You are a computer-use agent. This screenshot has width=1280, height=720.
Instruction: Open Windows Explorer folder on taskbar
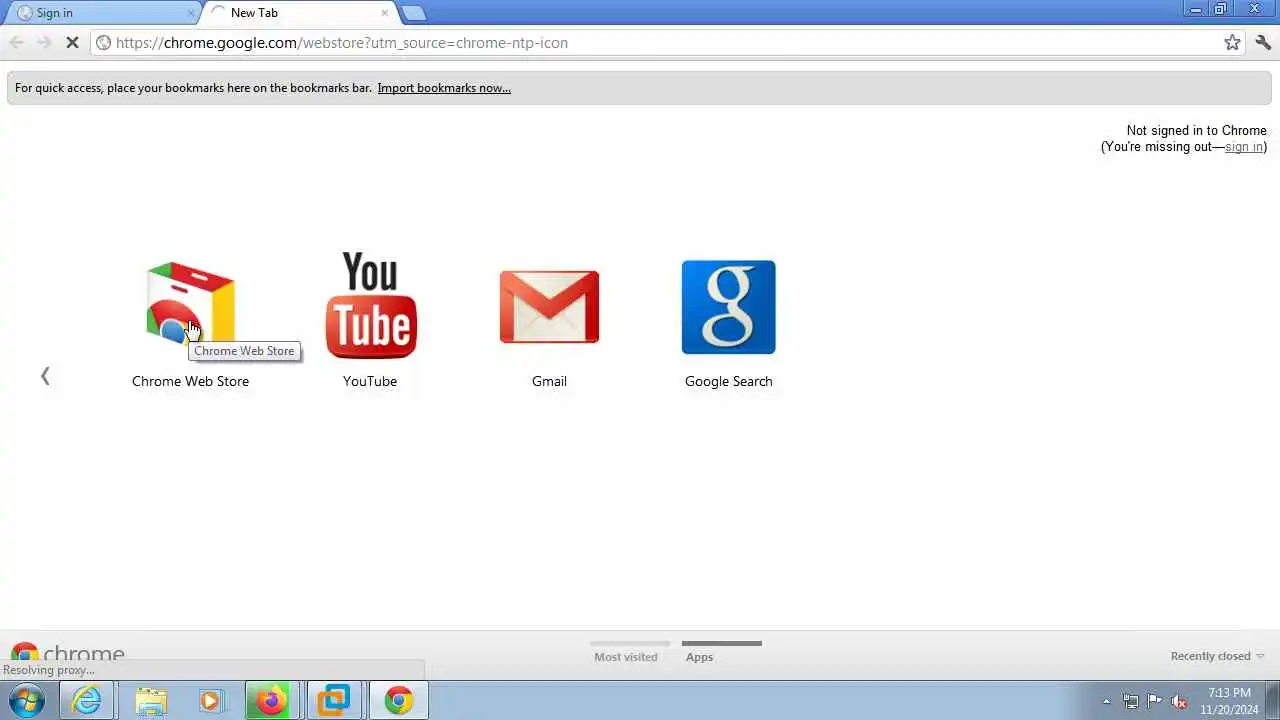coord(150,701)
